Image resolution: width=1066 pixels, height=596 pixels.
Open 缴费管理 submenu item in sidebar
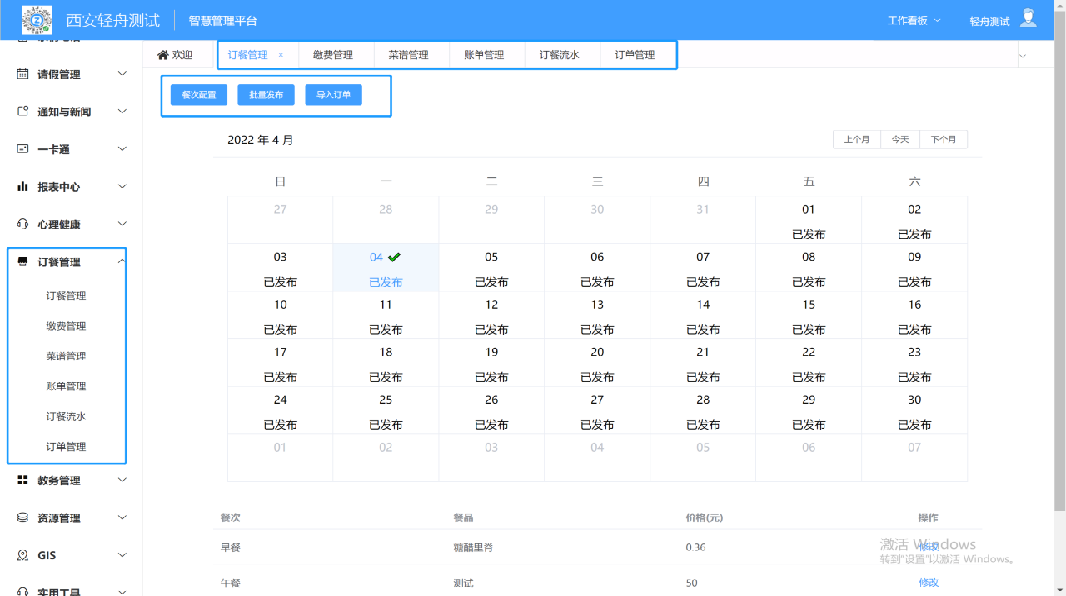coord(66,326)
